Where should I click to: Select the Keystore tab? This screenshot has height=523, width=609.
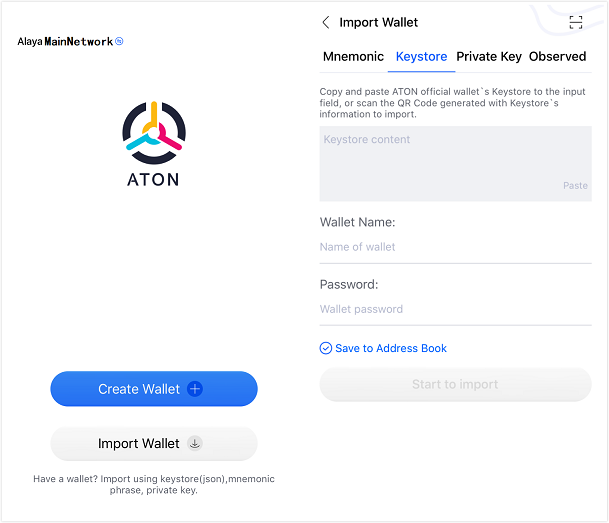421,56
